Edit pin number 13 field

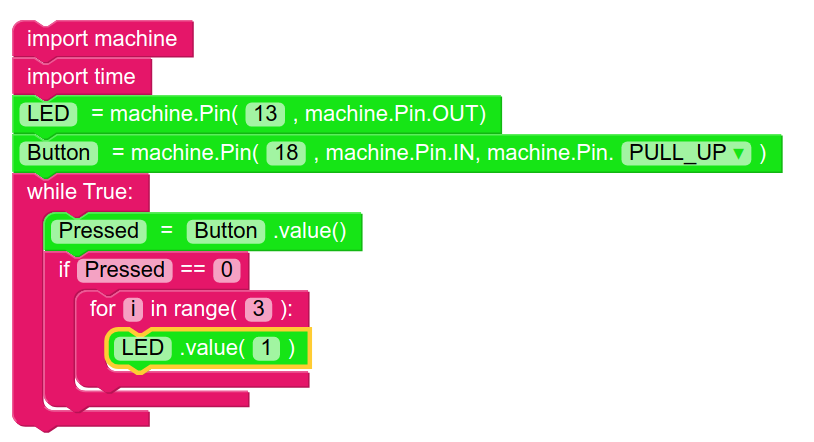[x=265, y=115]
